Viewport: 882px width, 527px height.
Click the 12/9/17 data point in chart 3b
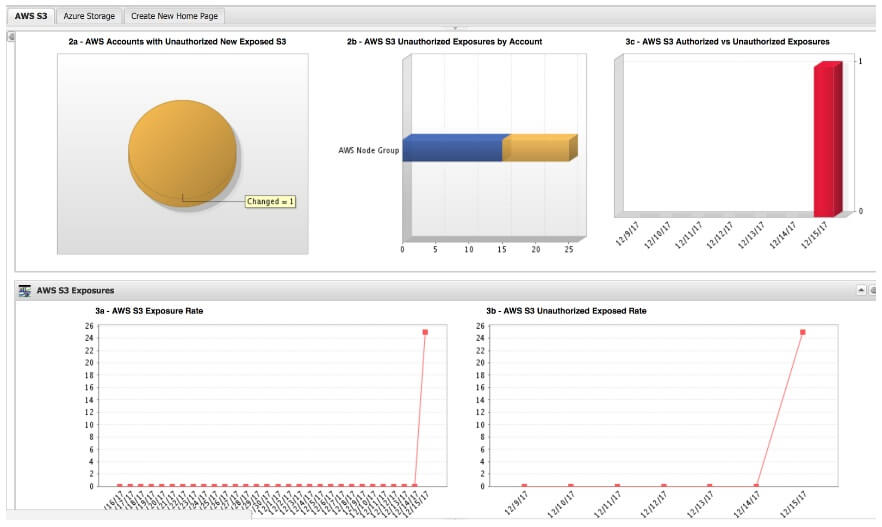click(x=524, y=486)
